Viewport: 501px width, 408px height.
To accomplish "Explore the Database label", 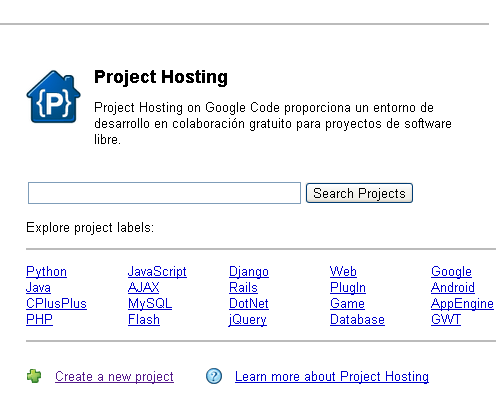I will tap(357, 319).
